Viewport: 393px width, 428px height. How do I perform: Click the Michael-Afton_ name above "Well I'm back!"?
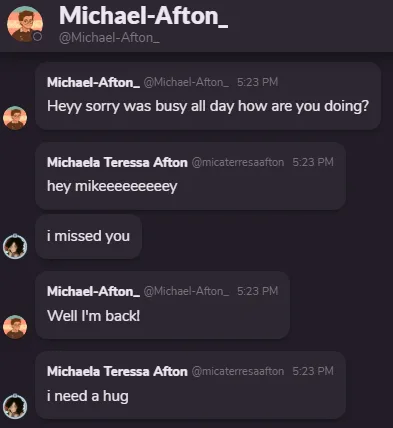point(93,291)
